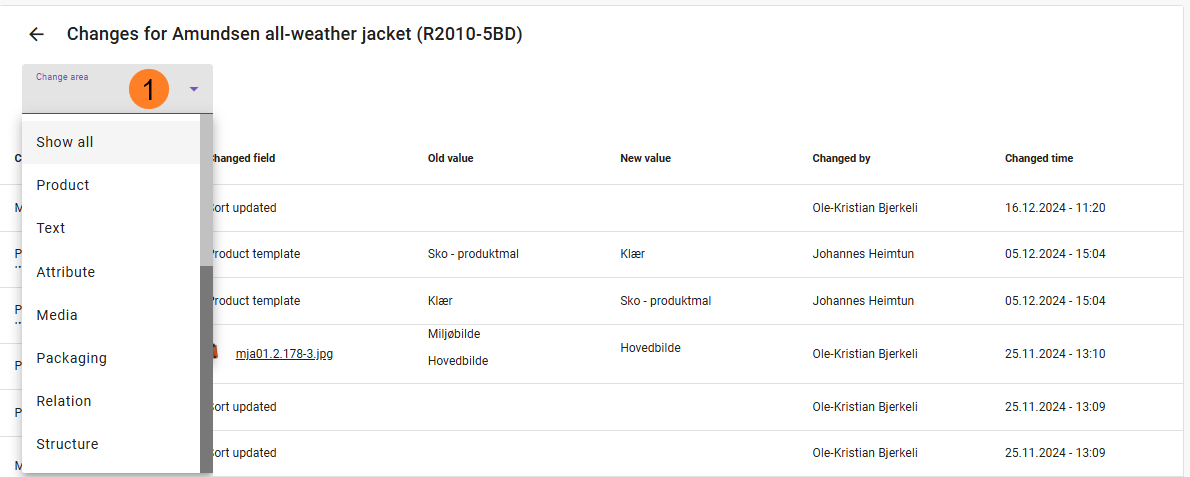Go back using the left arrow icon
Screen dimensions: 1190x477
click(36, 34)
